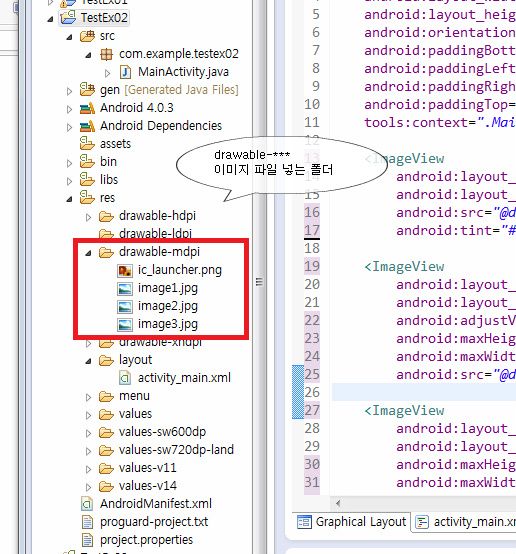Select the values-v11 folder label
The width and height of the screenshot is (516, 554).
click(148, 468)
